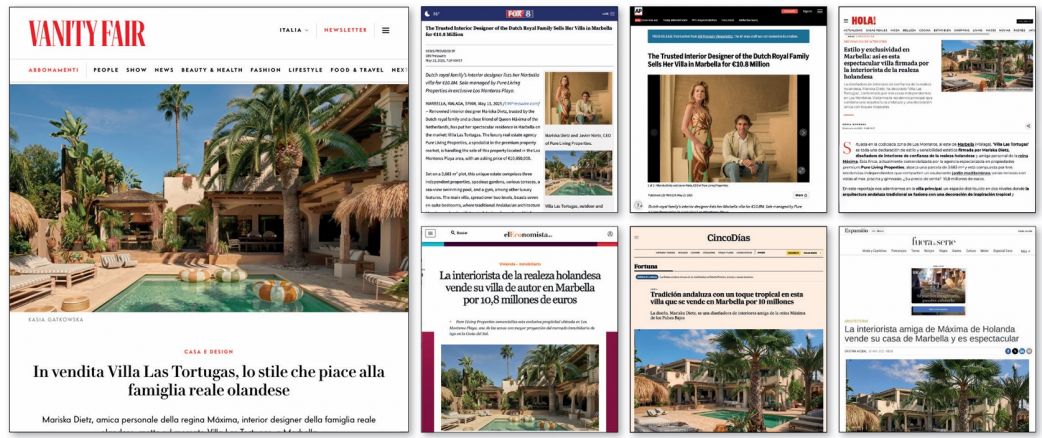Open FOOD & TRAVEL in Vanity Fair
The image size is (1042, 438).
pos(357,70)
